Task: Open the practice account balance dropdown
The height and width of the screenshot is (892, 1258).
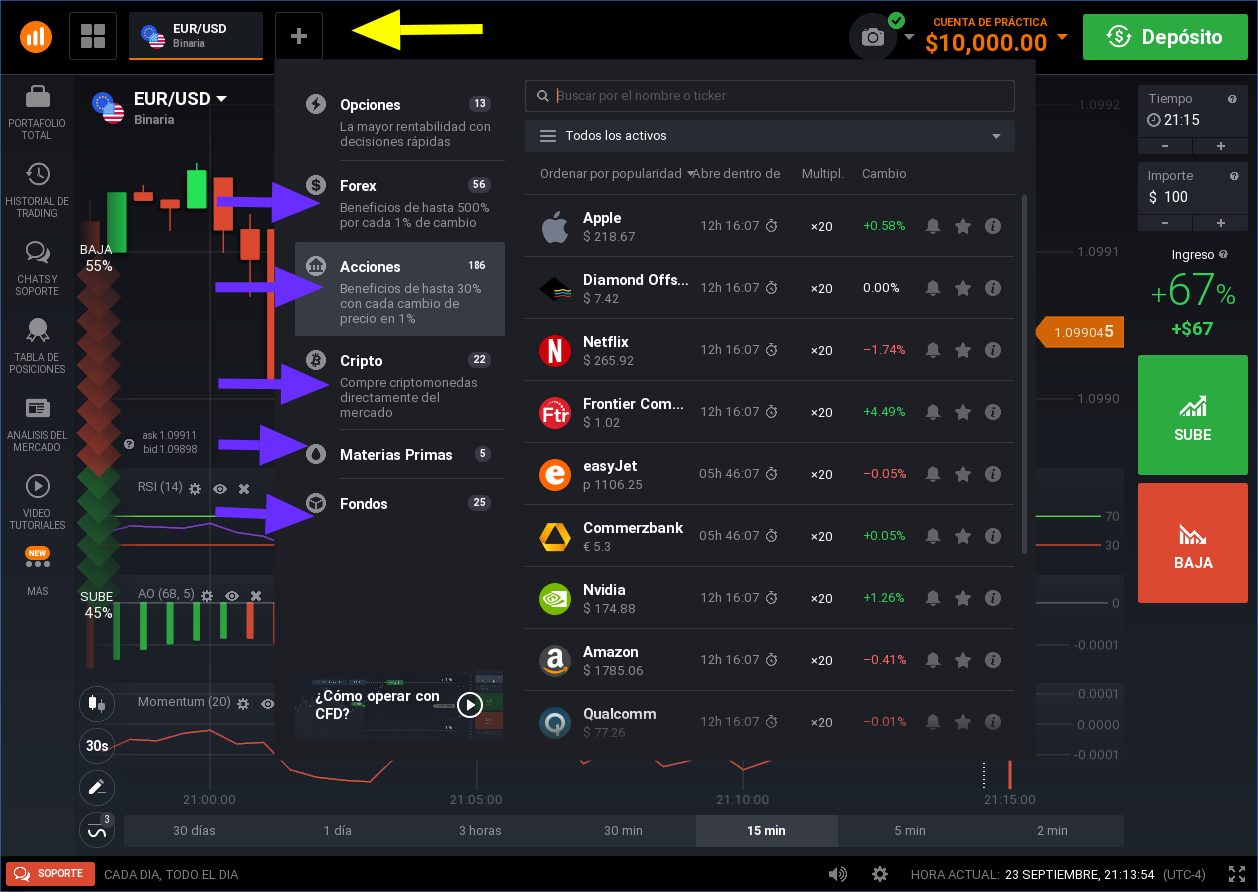Action: pos(1062,38)
